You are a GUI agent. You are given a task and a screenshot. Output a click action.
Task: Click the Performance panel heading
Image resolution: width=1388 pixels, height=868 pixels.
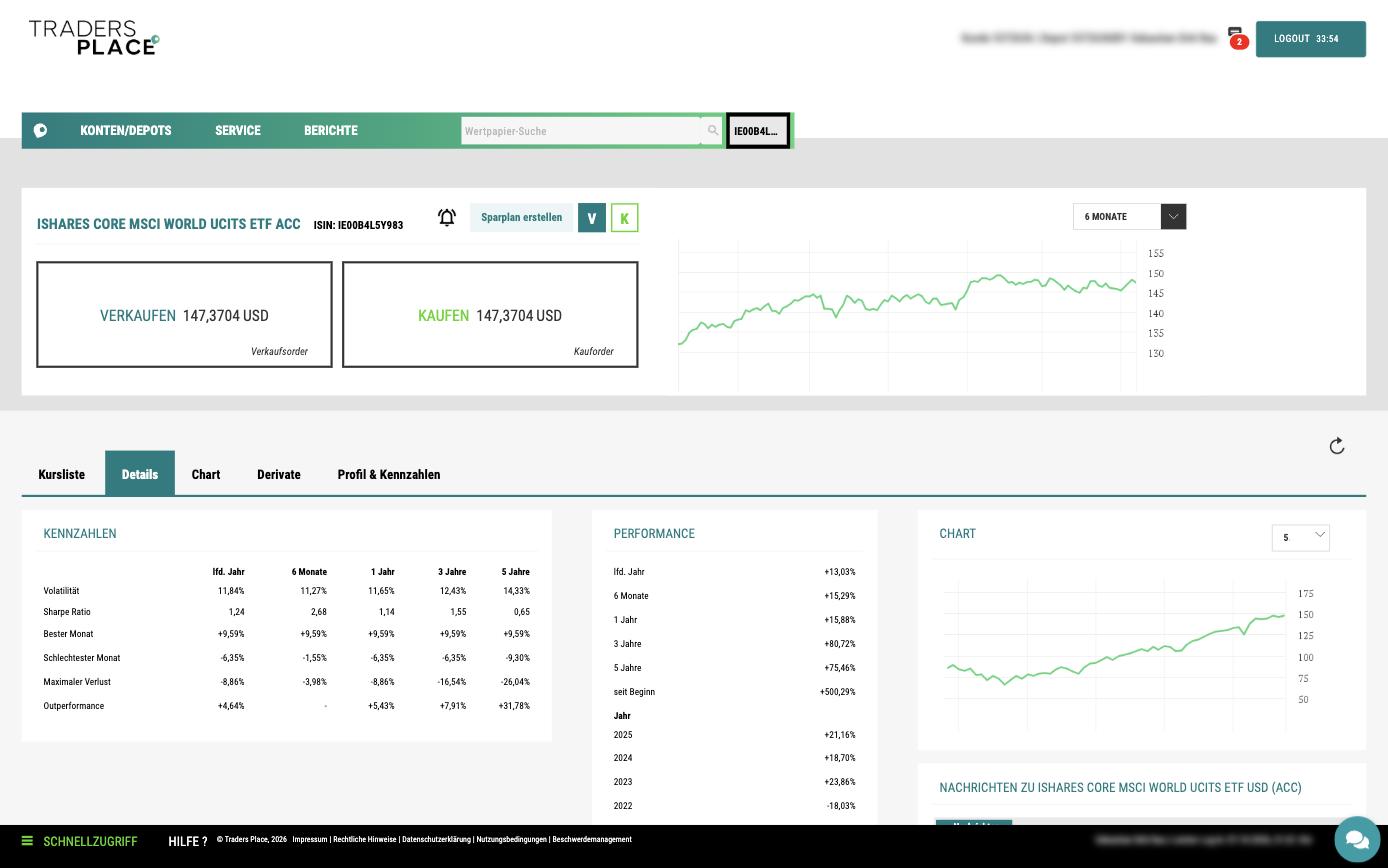[654, 534]
